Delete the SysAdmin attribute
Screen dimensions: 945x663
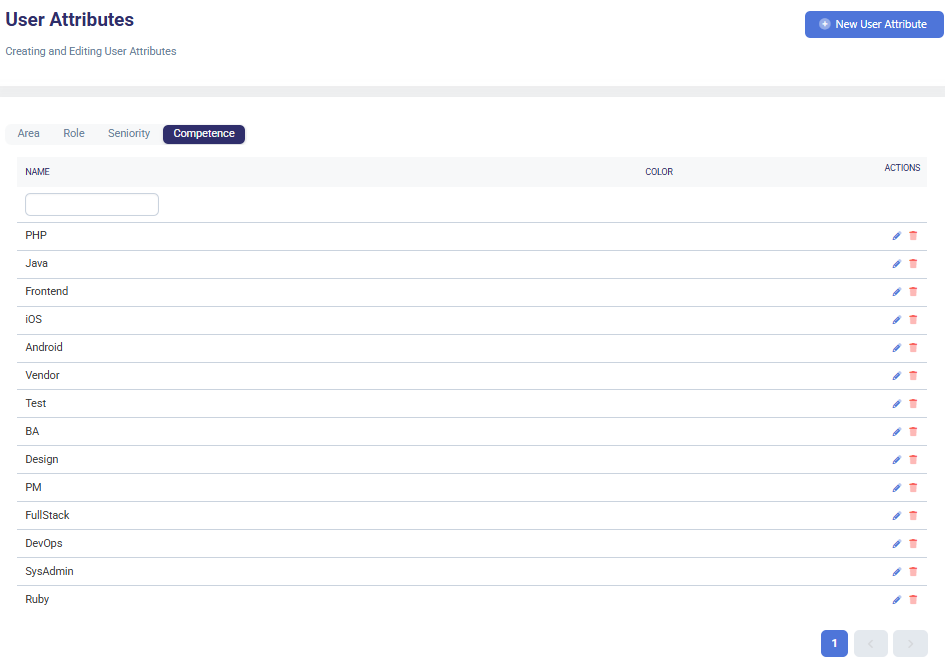[913, 572]
